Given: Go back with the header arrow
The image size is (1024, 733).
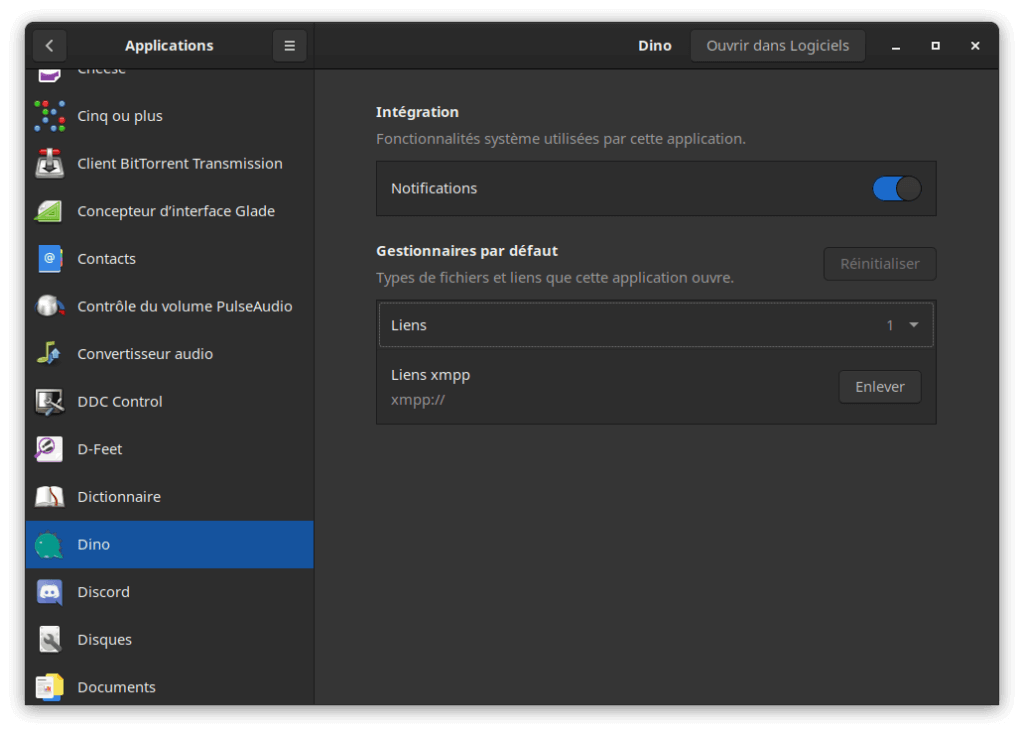Looking at the screenshot, I should click(50, 46).
